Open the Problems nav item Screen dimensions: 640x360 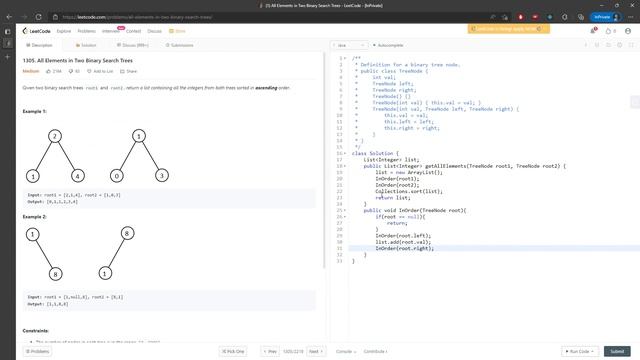tap(87, 31)
